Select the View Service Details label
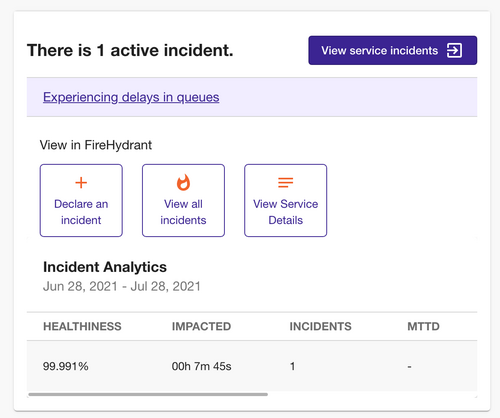This screenshot has width=500, height=418. (x=286, y=212)
